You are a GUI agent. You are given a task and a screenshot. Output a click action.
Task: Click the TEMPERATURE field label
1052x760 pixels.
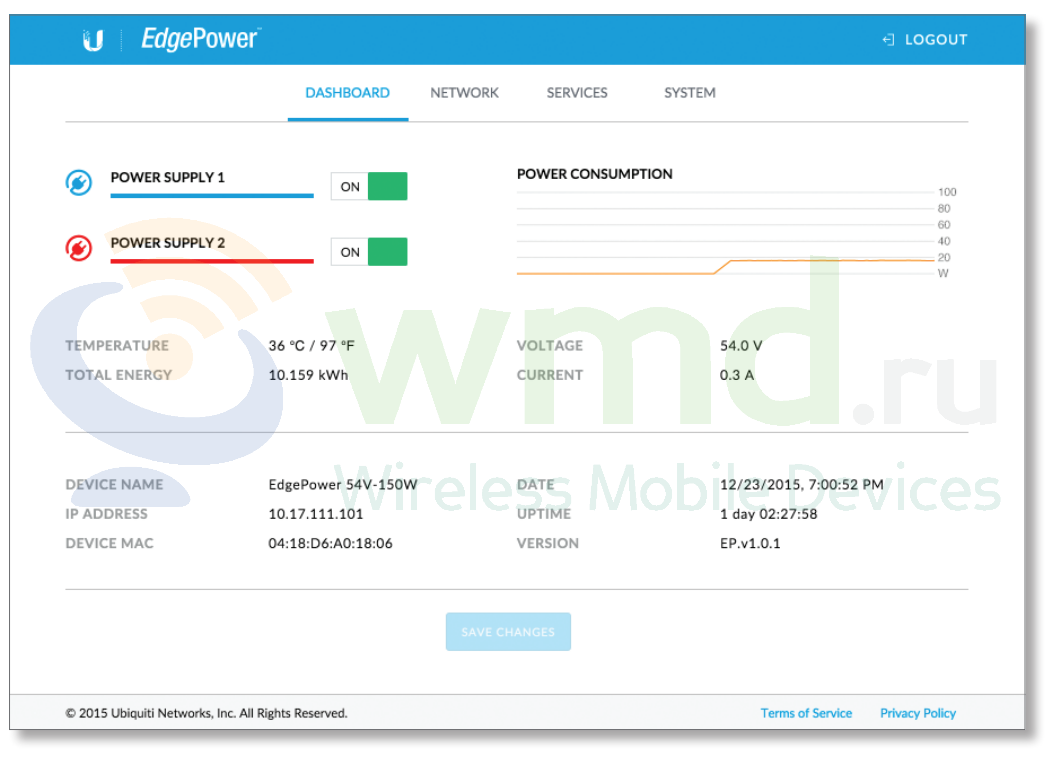coord(117,345)
